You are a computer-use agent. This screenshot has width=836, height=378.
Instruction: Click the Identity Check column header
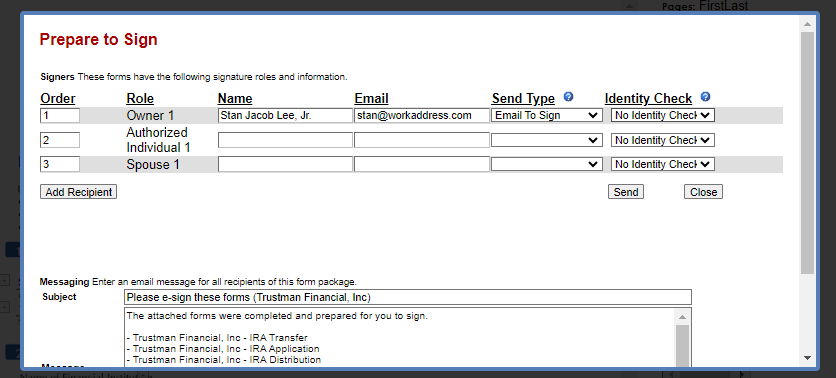coord(648,99)
